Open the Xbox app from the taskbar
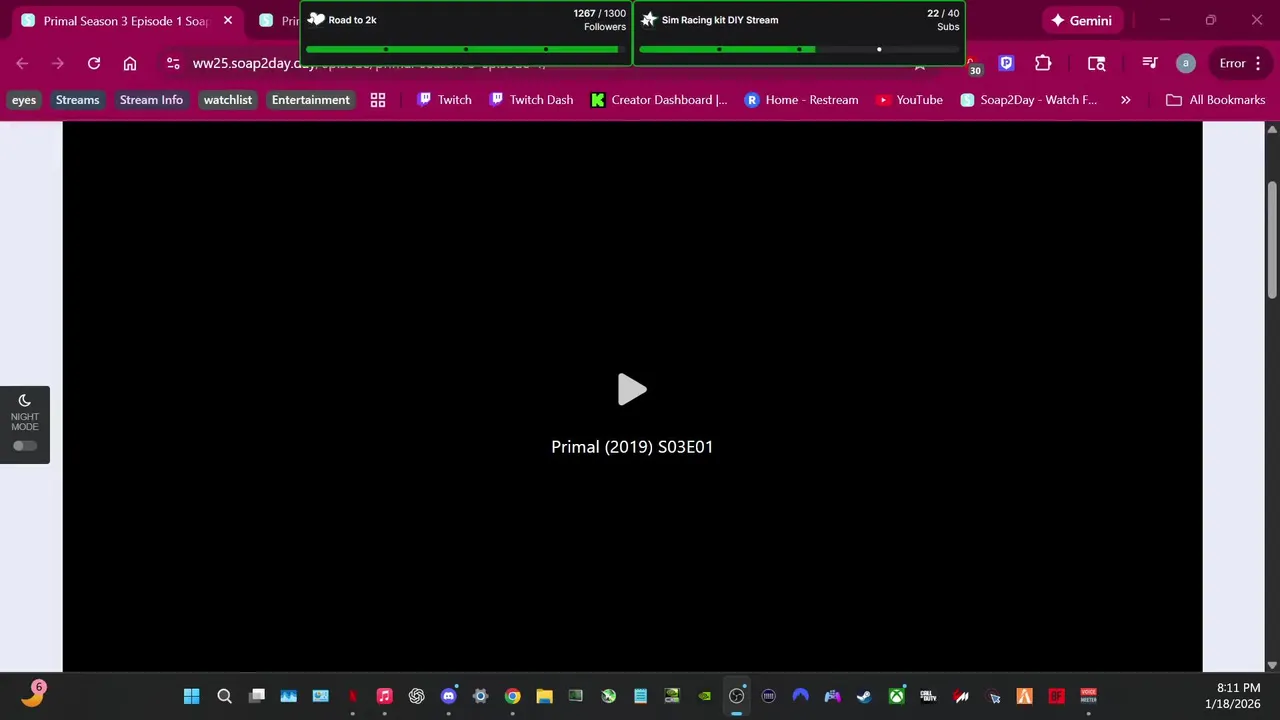This screenshot has height=720, width=1280. [896, 696]
